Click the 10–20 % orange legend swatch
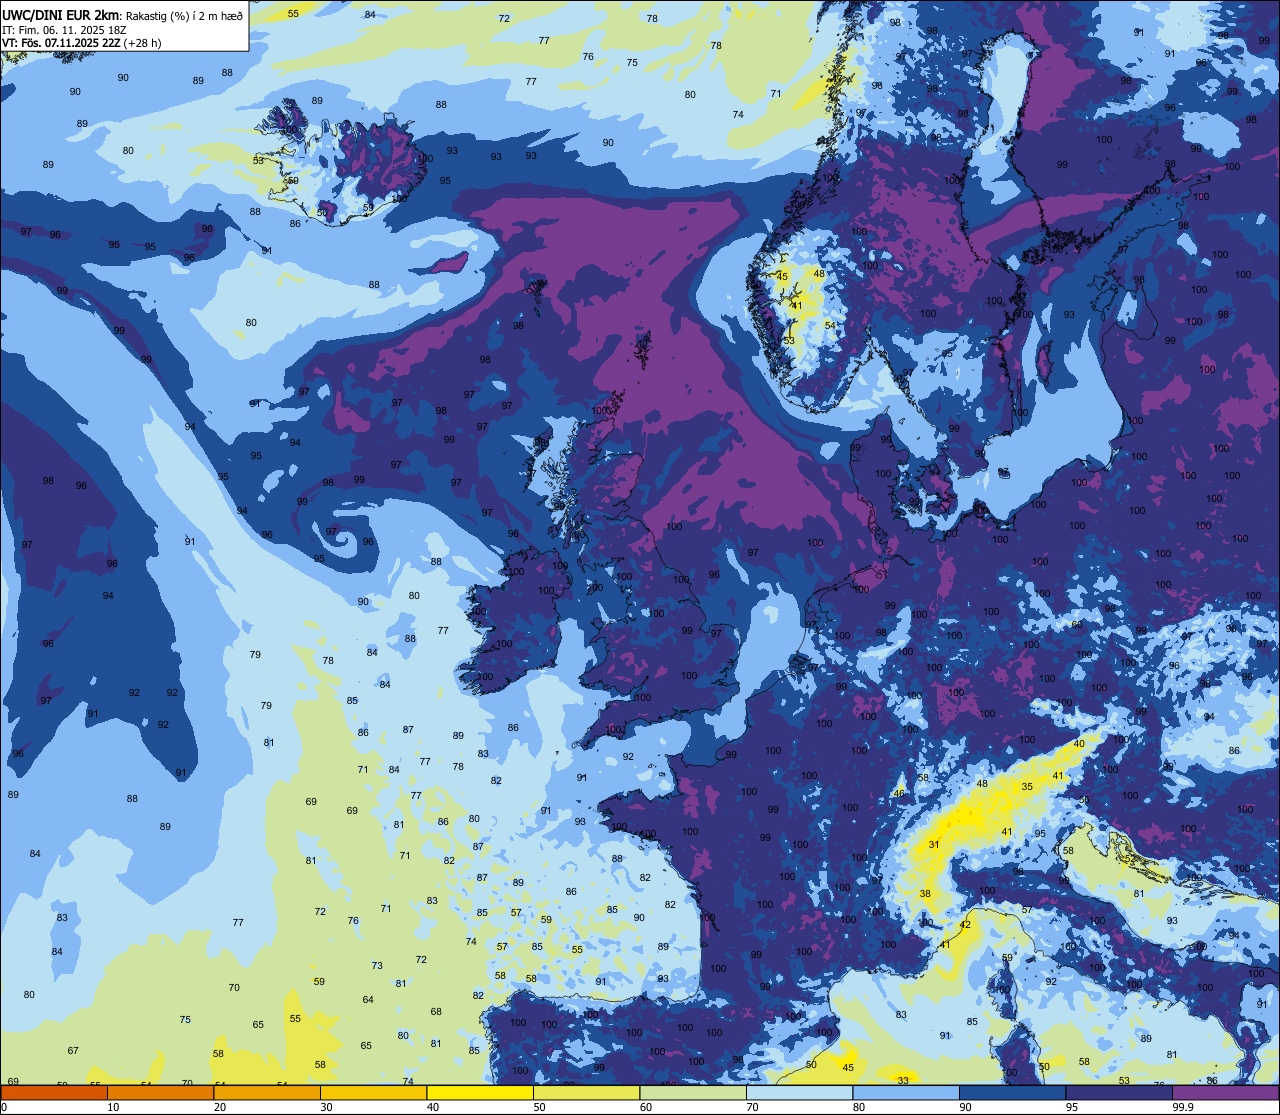1280x1115 pixels. 160,1093
